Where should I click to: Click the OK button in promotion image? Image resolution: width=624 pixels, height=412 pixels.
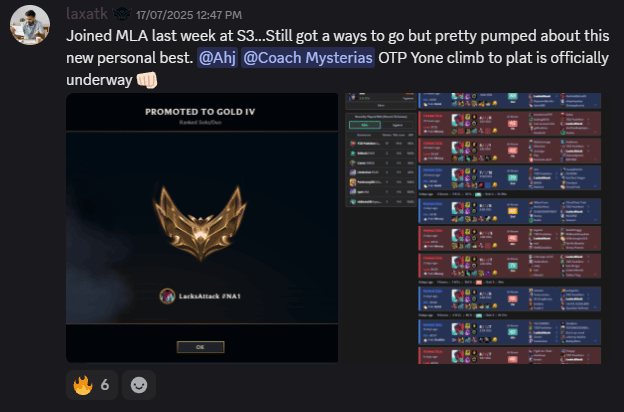pyautogui.click(x=201, y=347)
